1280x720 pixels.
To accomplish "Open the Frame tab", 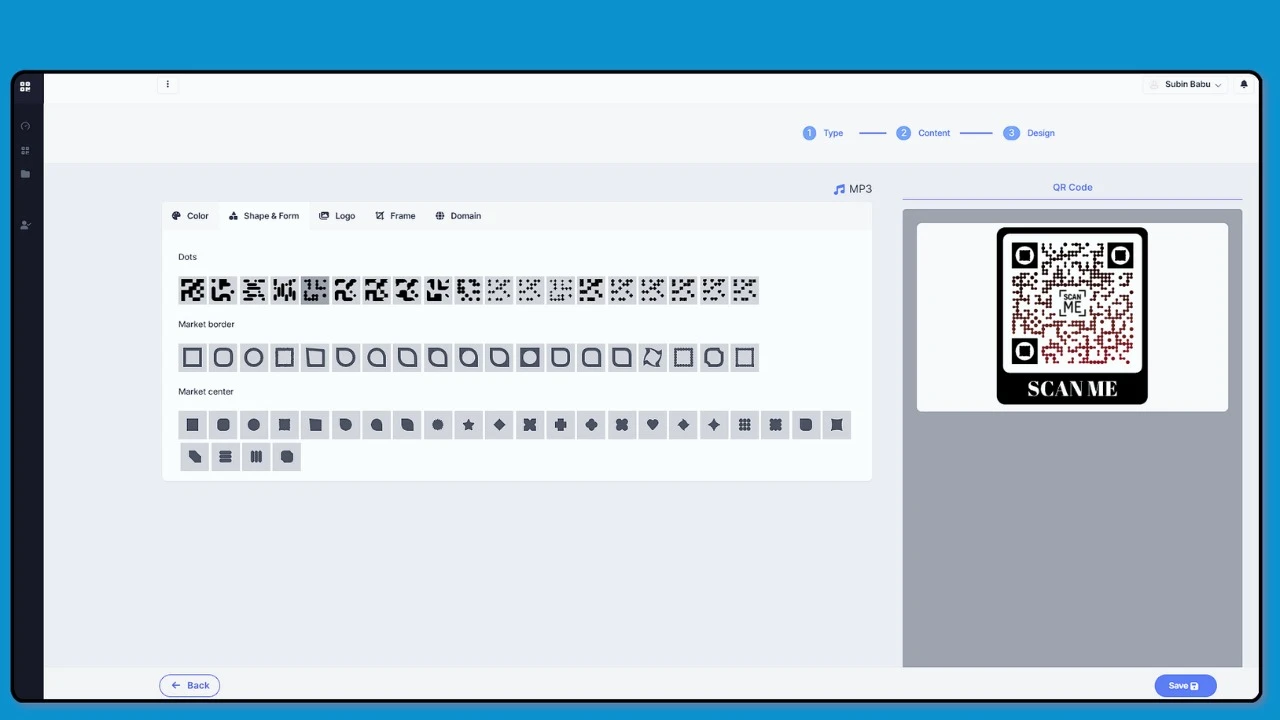I will (395, 216).
